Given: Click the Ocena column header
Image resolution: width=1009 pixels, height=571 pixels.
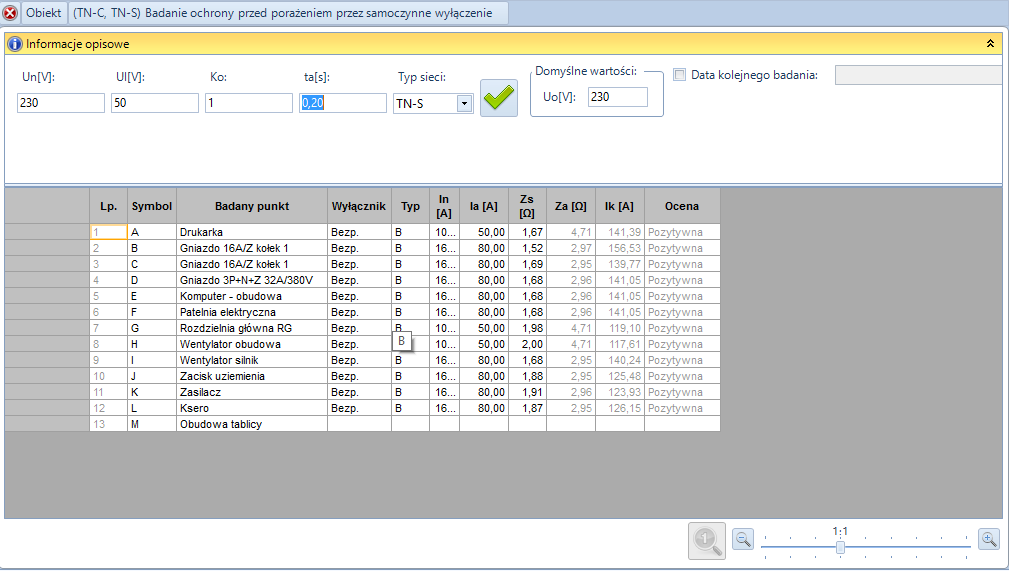Looking at the screenshot, I should coord(682,206).
